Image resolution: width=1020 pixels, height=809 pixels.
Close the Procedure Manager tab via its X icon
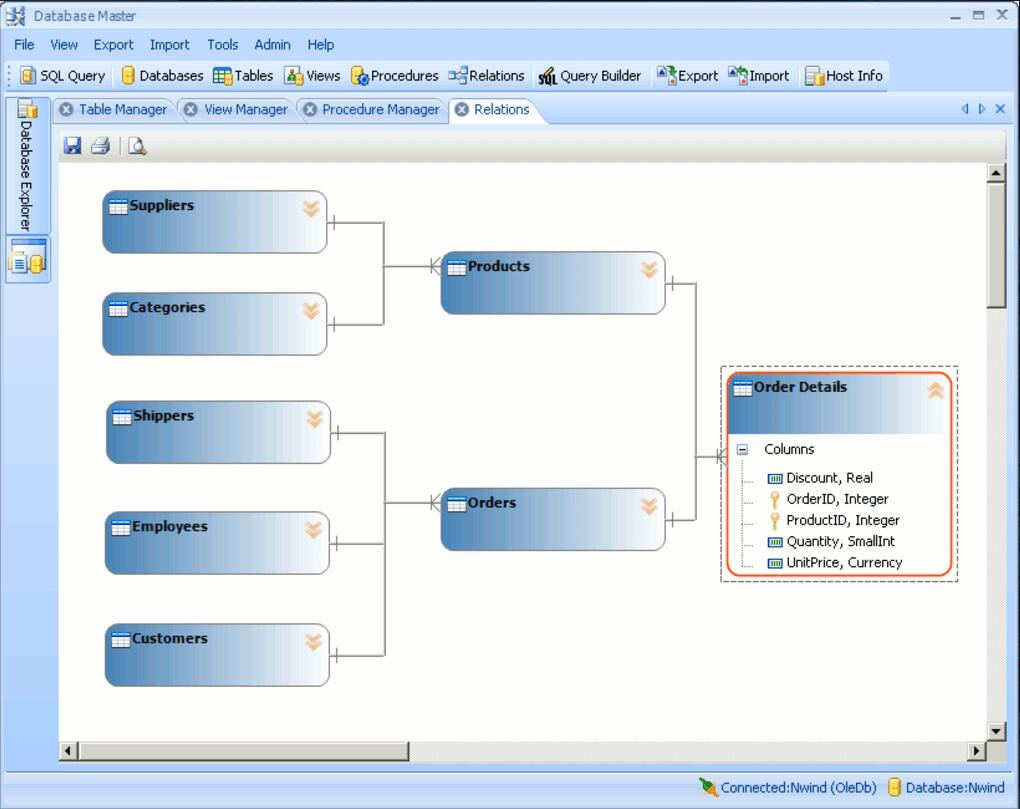[310, 109]
